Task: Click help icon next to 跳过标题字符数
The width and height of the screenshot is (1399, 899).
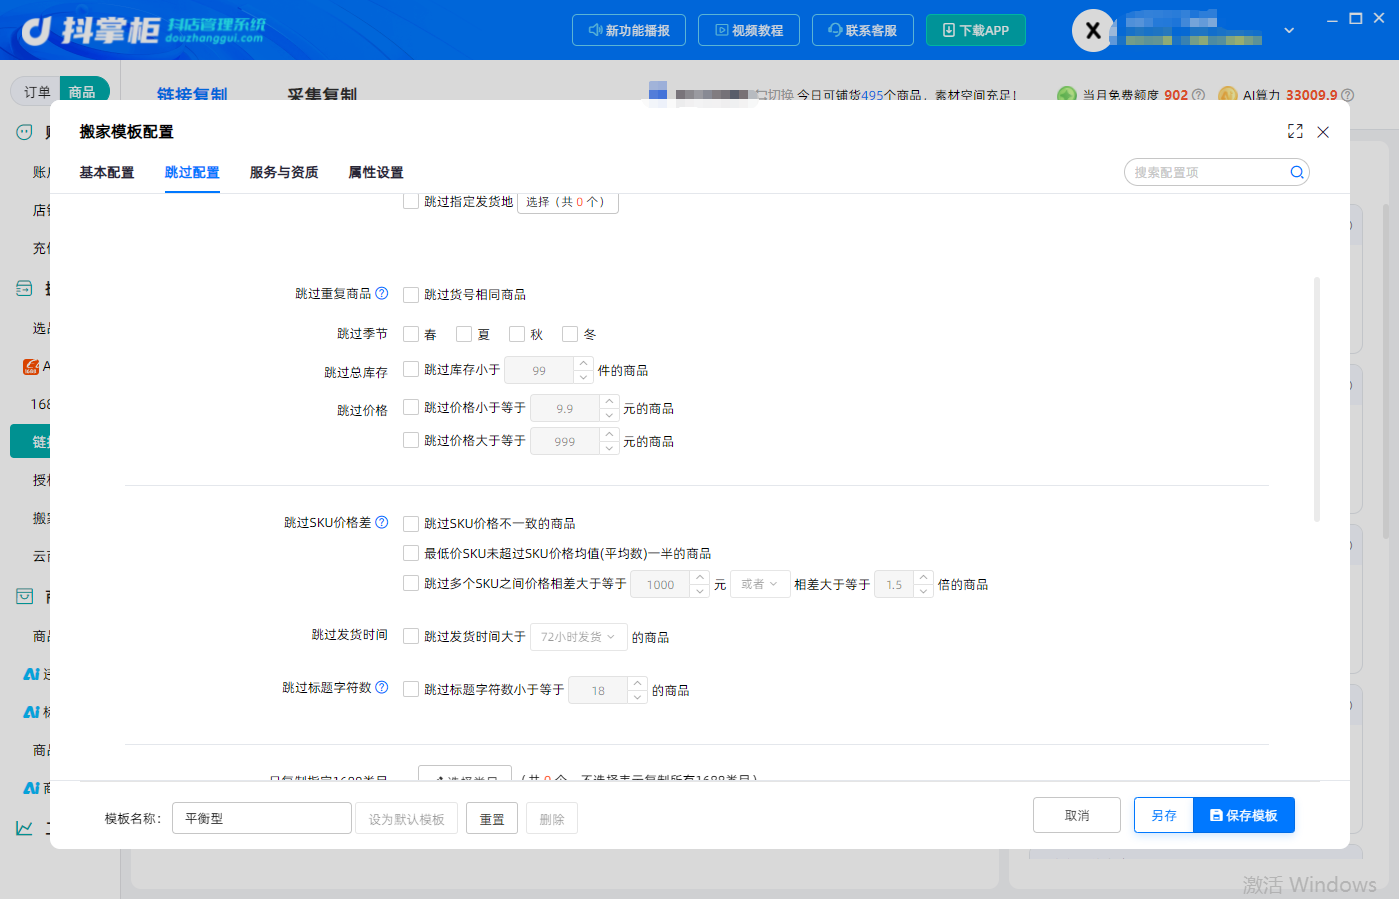Action: click(381, 687)
